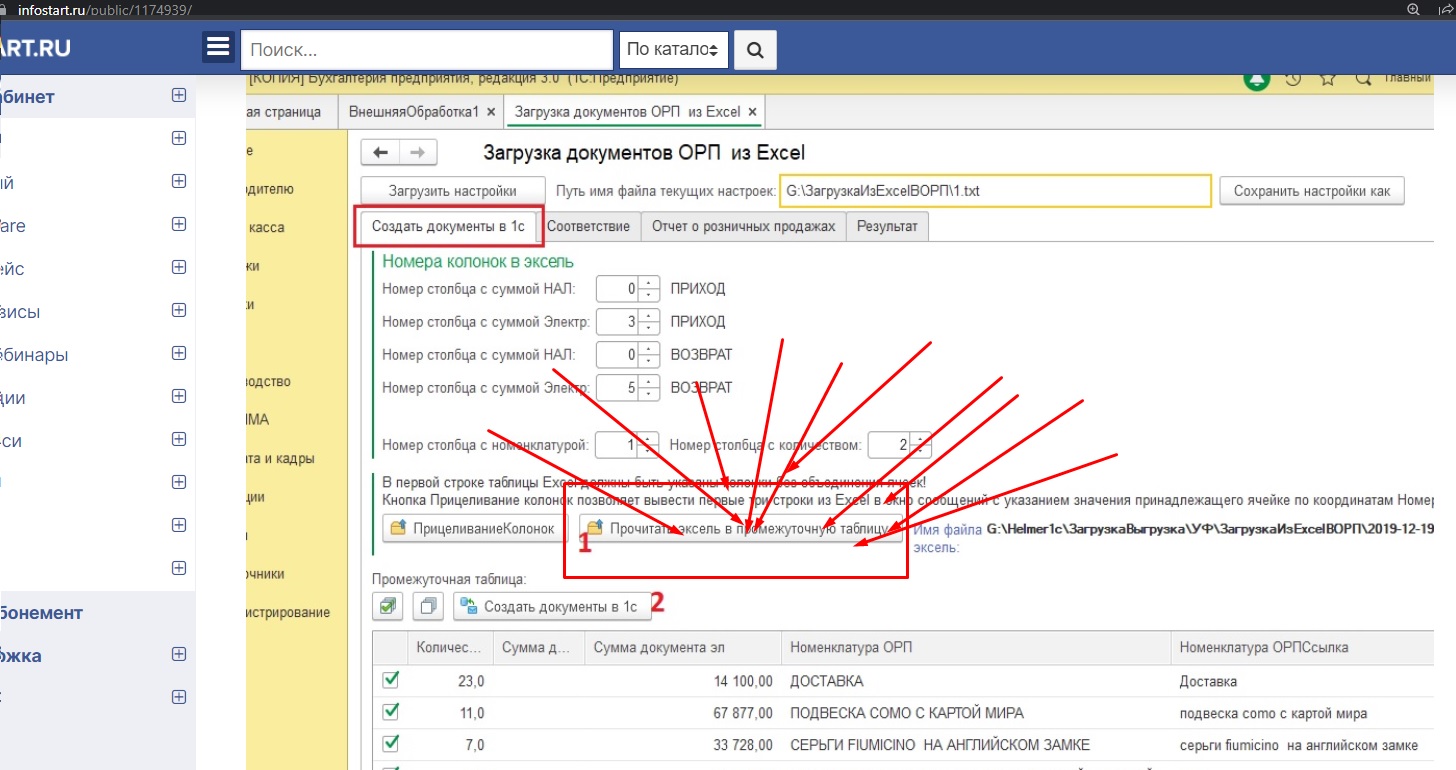Expand the sidebar section ending in 'бинары'
Image resolution: width=1456 pixels, height=770 pixels.
click(179, 353)
